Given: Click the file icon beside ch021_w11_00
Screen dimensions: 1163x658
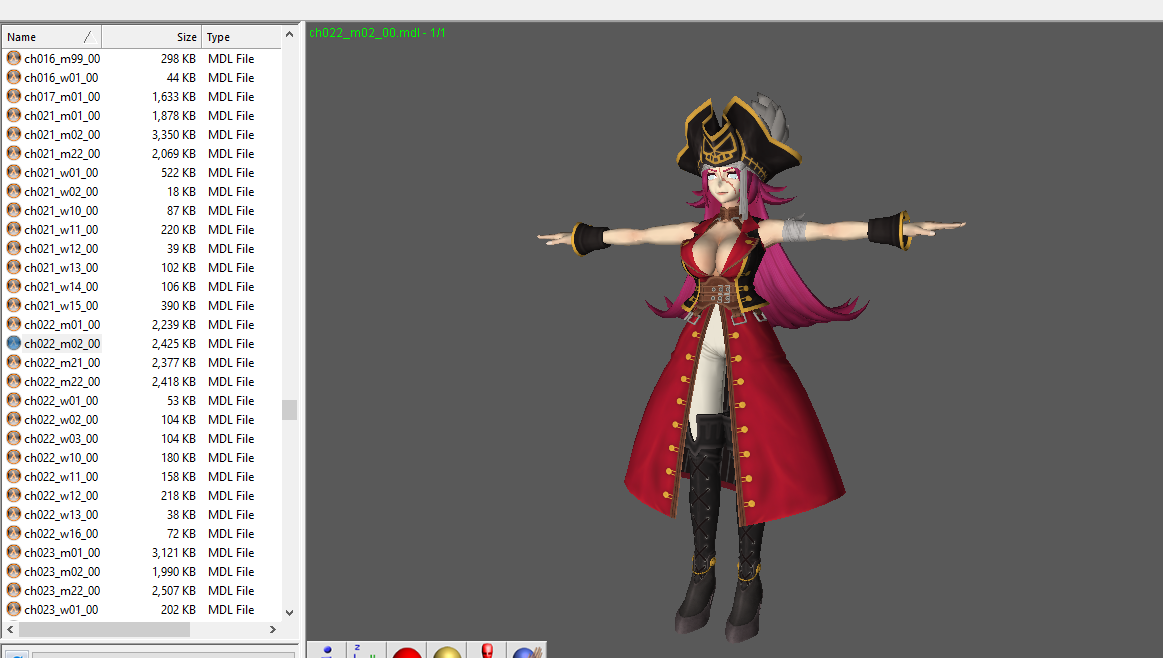Looking at the screenshot, I should [13, 229].
